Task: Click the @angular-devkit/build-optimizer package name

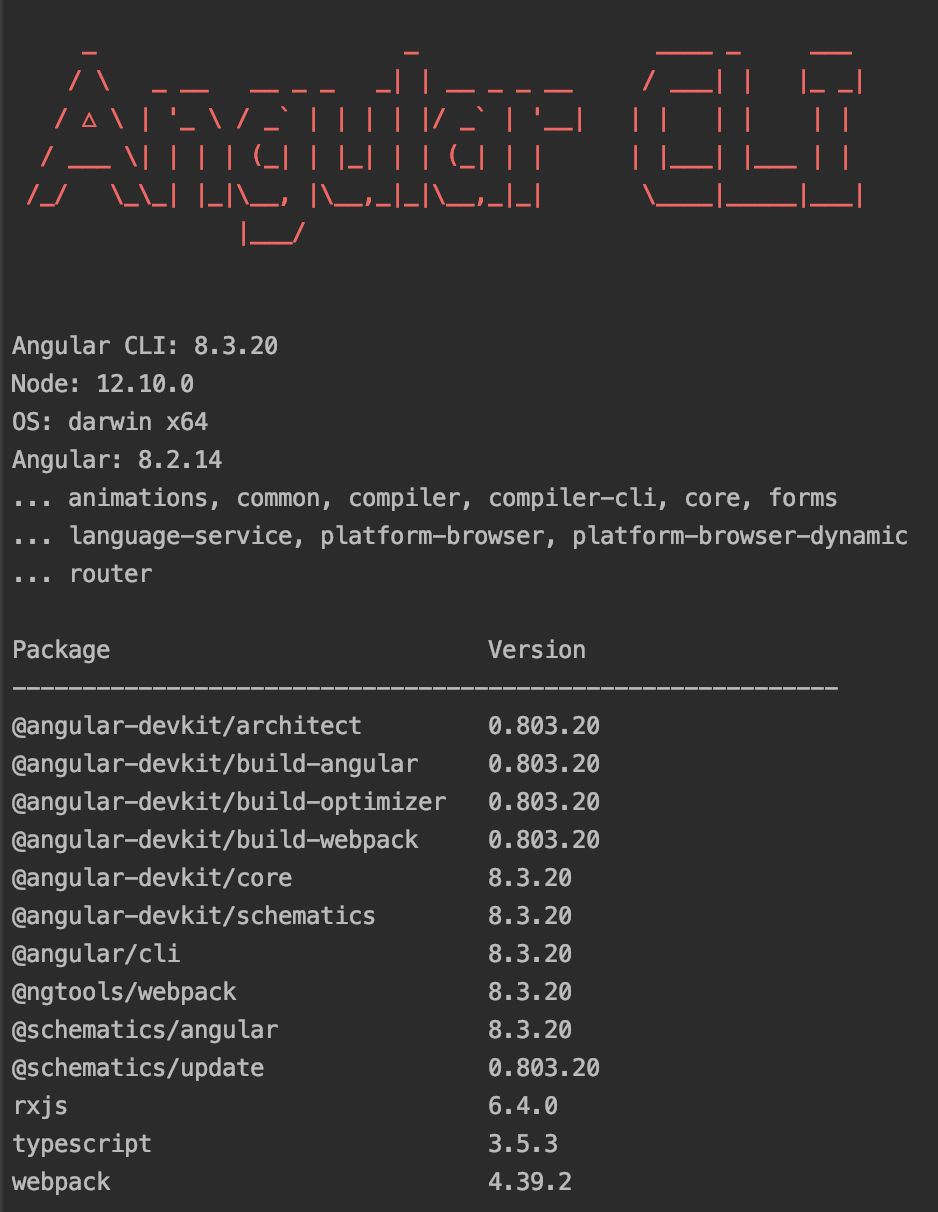Action: click(229, 802)
